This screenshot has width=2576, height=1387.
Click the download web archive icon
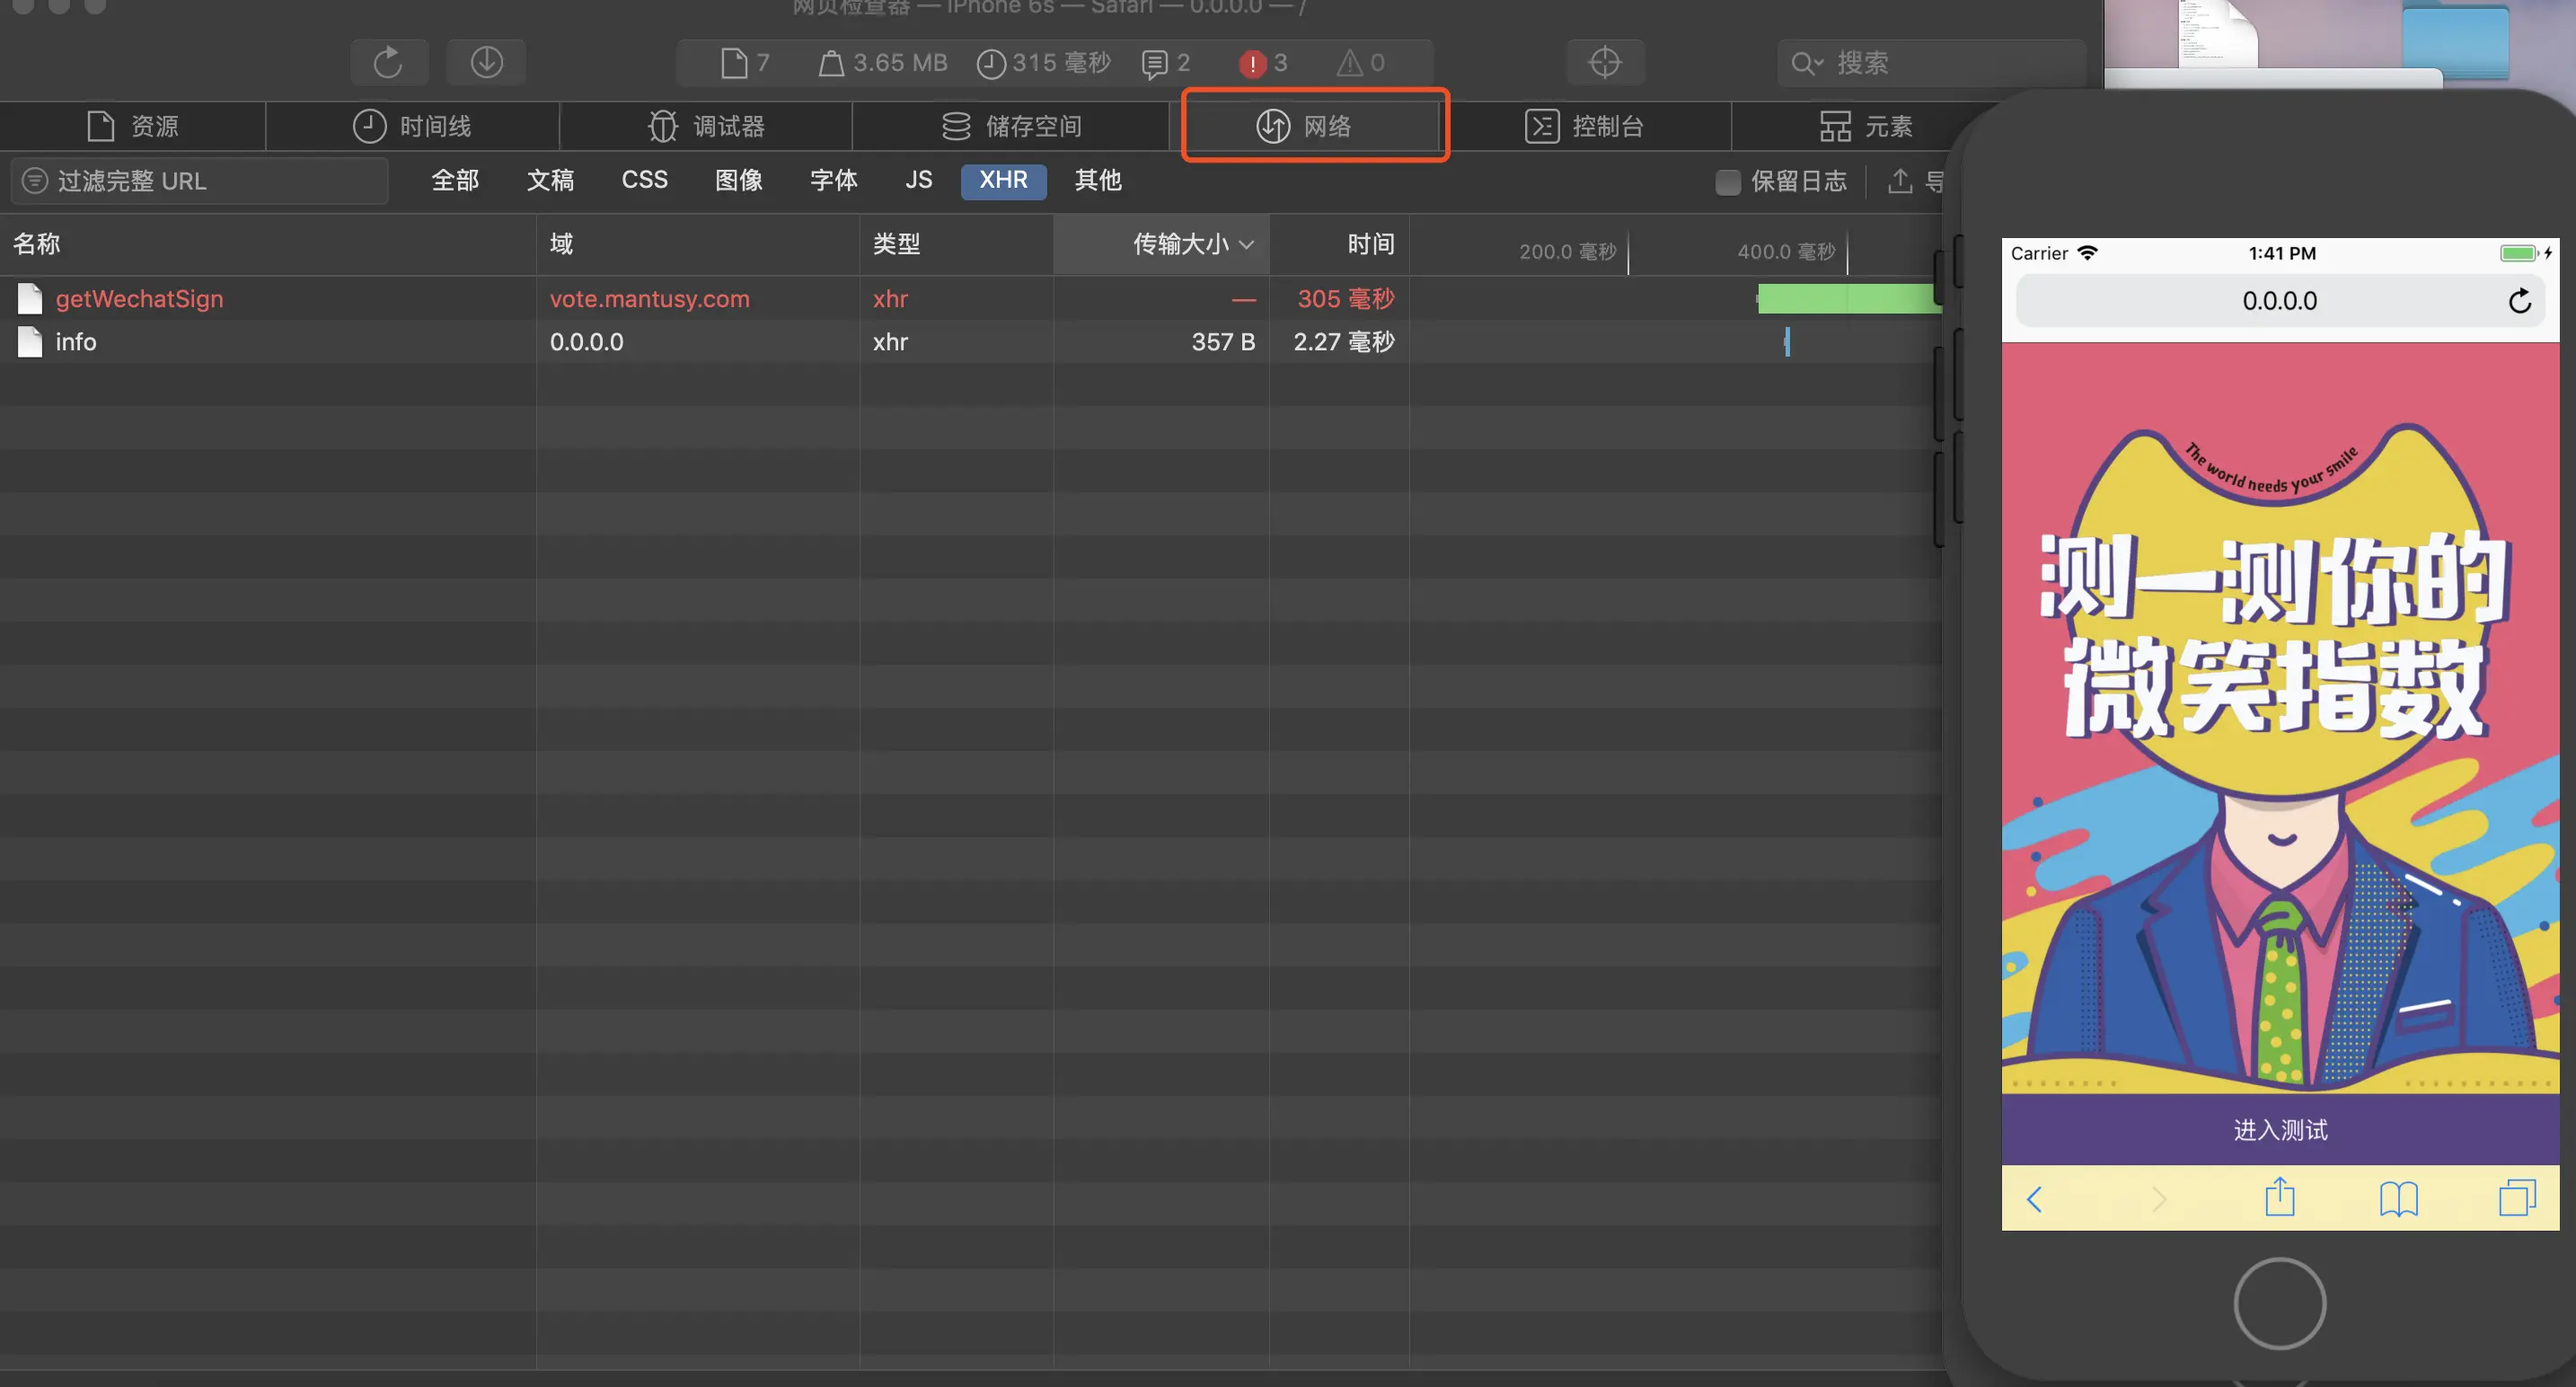pos(486,63)
